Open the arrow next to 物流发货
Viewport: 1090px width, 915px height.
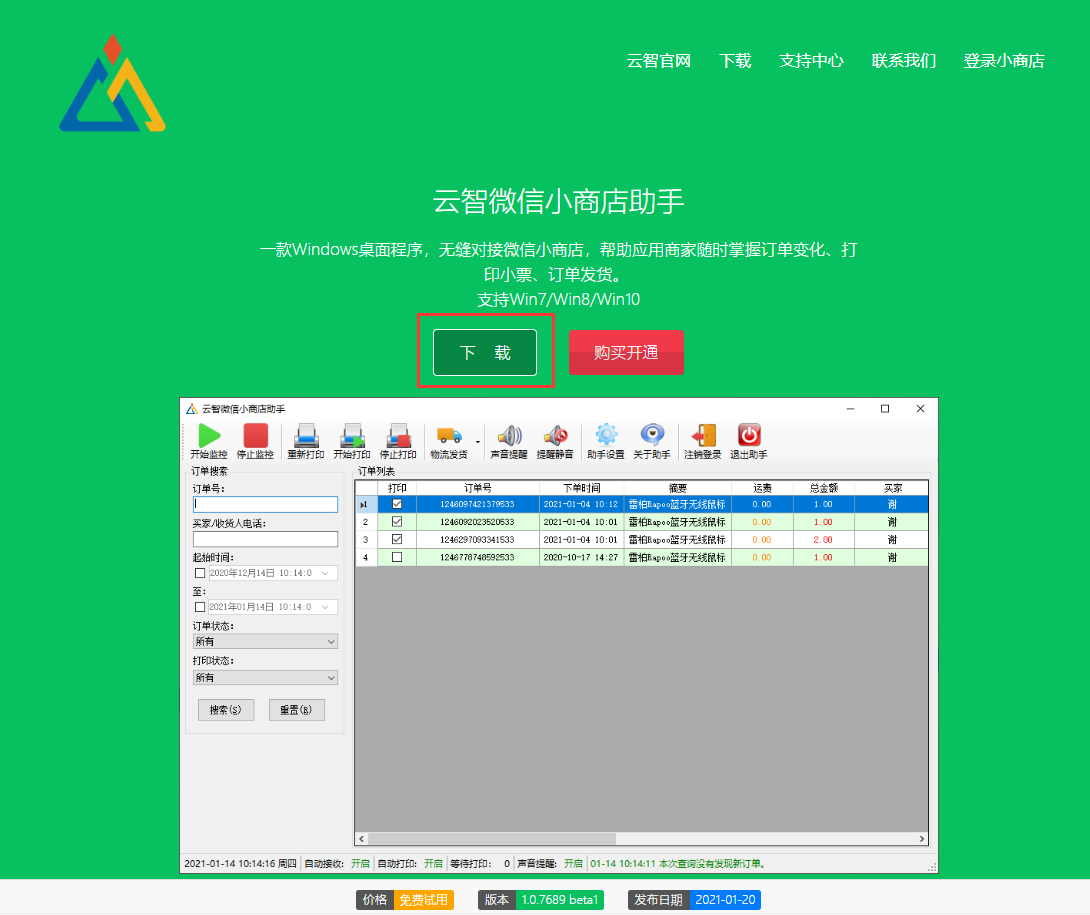478,442
